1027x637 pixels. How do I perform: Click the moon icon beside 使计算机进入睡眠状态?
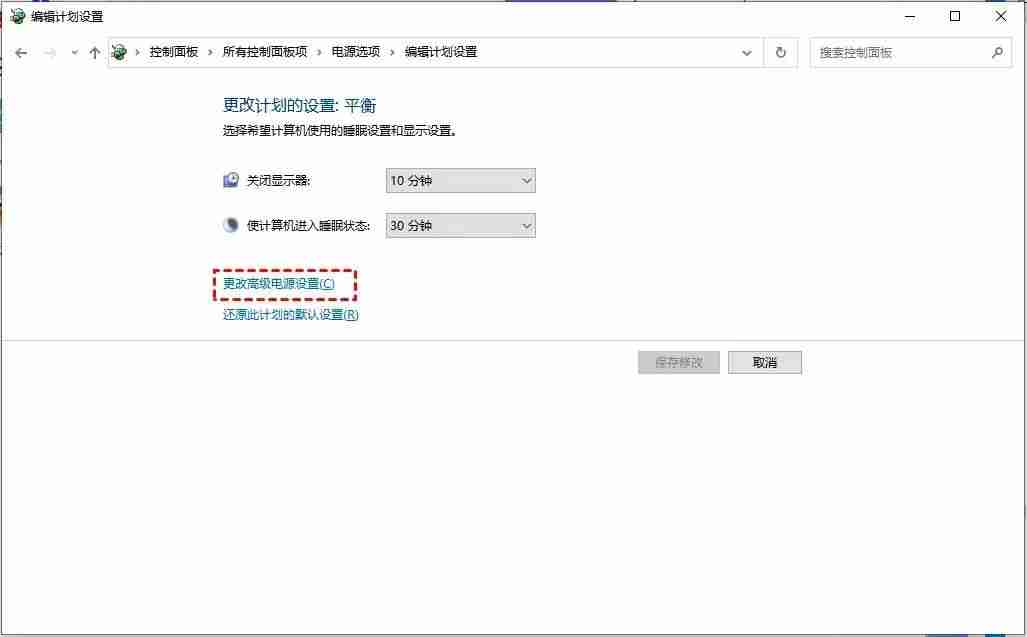click(228, 225)
